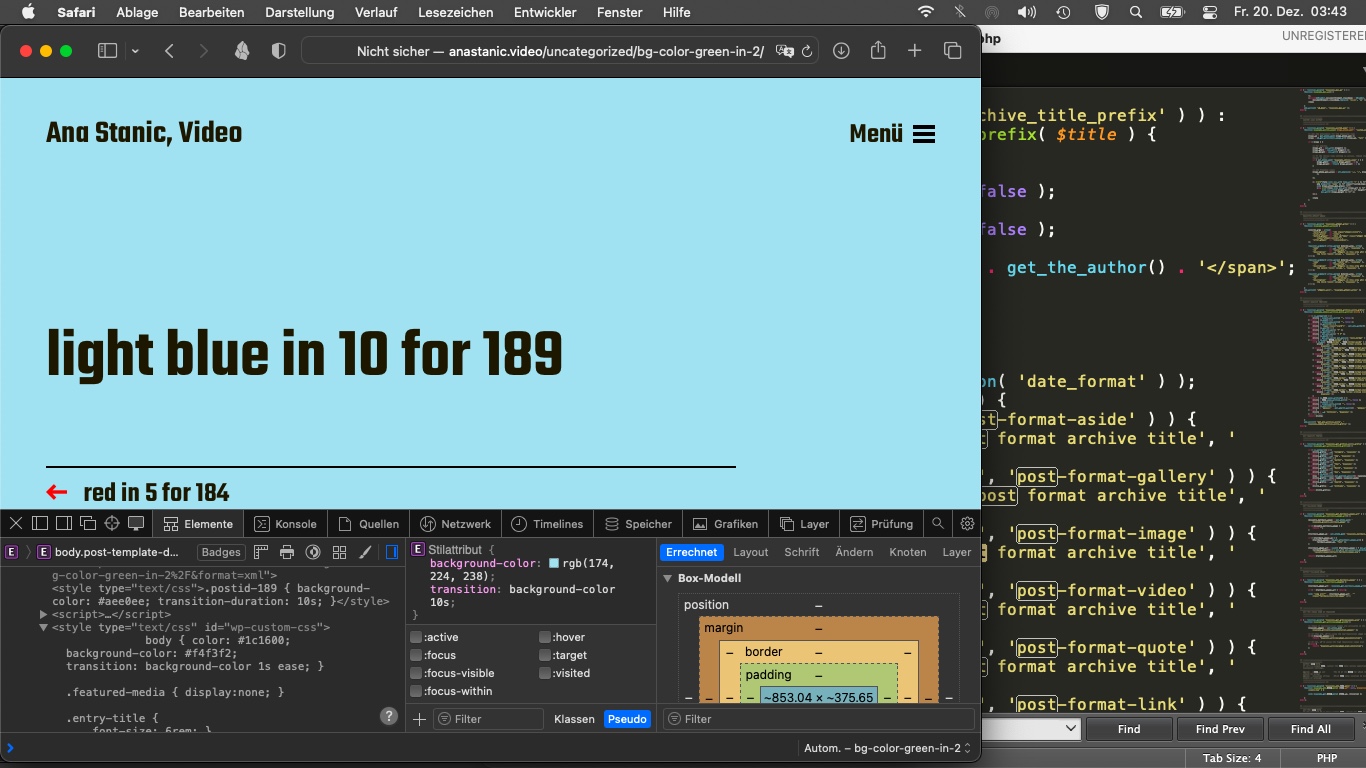The width and height of the screenshot is (1366, 768).
Task: Go back to the previous page in Safari
Action: tap(169, 51)
